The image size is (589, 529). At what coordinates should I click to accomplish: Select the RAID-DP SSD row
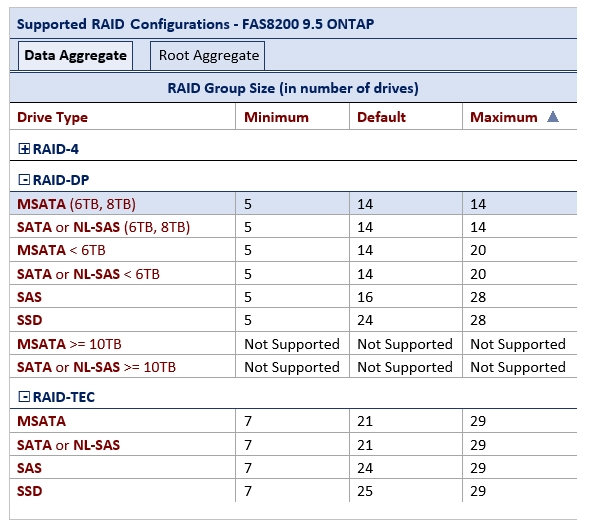click(x=293, y=320)
